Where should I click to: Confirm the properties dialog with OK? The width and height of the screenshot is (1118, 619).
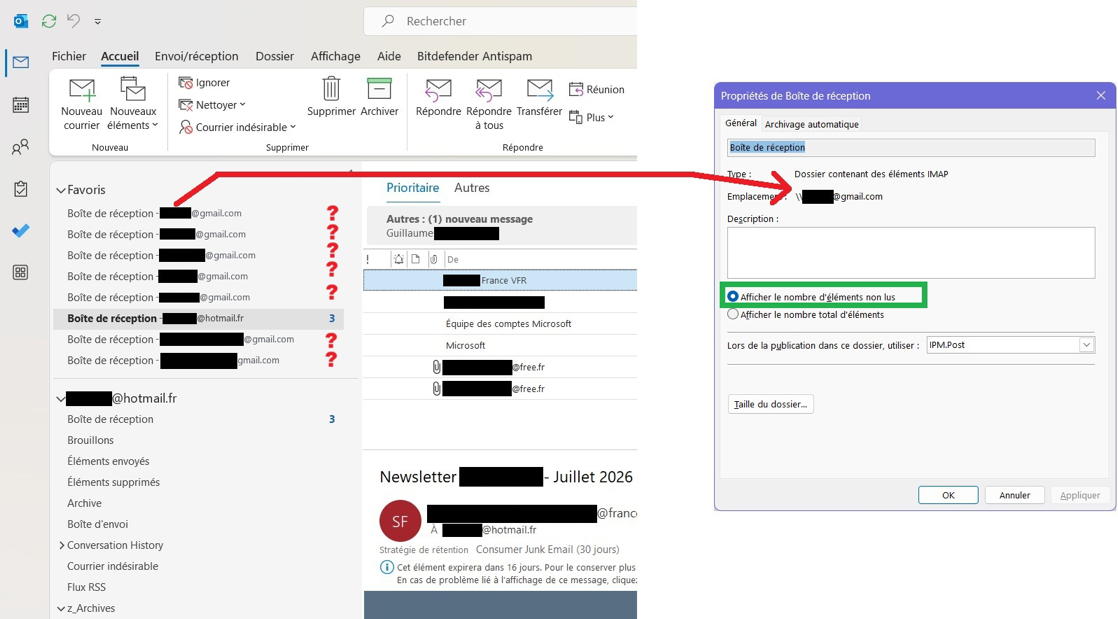[948, 495]
